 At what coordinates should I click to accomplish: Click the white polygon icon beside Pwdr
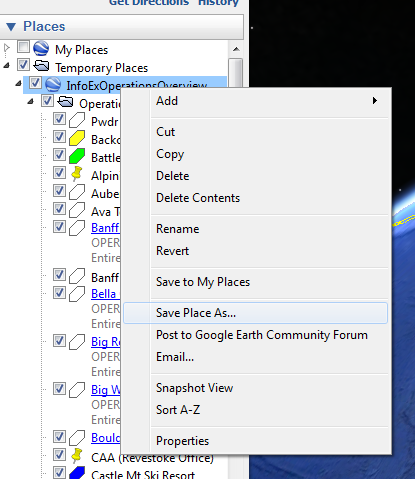point(77,120)
